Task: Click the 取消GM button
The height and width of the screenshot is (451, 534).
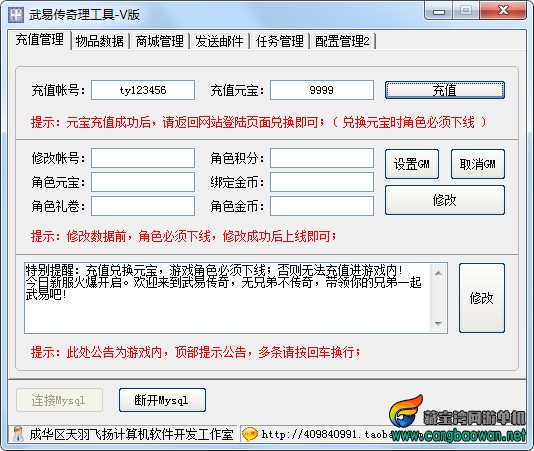Action: [478, 164]
